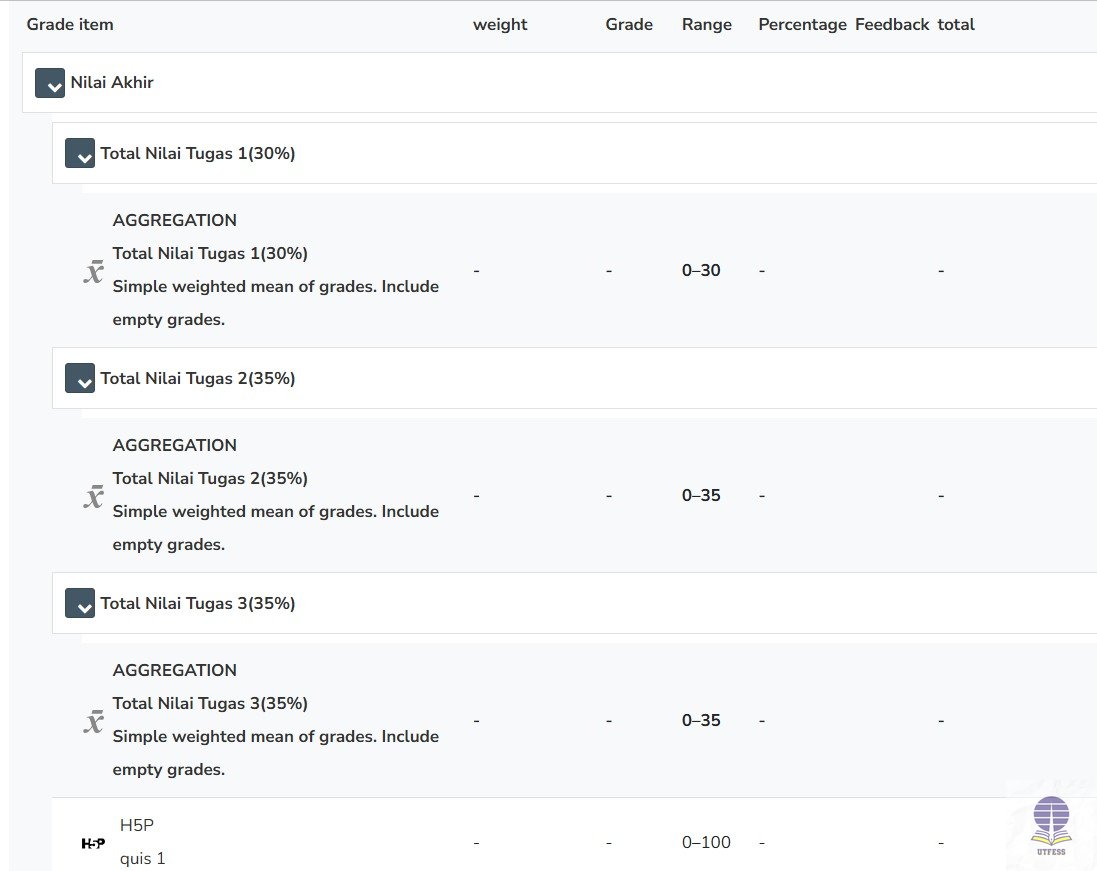1097x871 pixels.
Task: Click the mean icon for Tugas 1(30%) aggregation
Action: pos(94,271)
